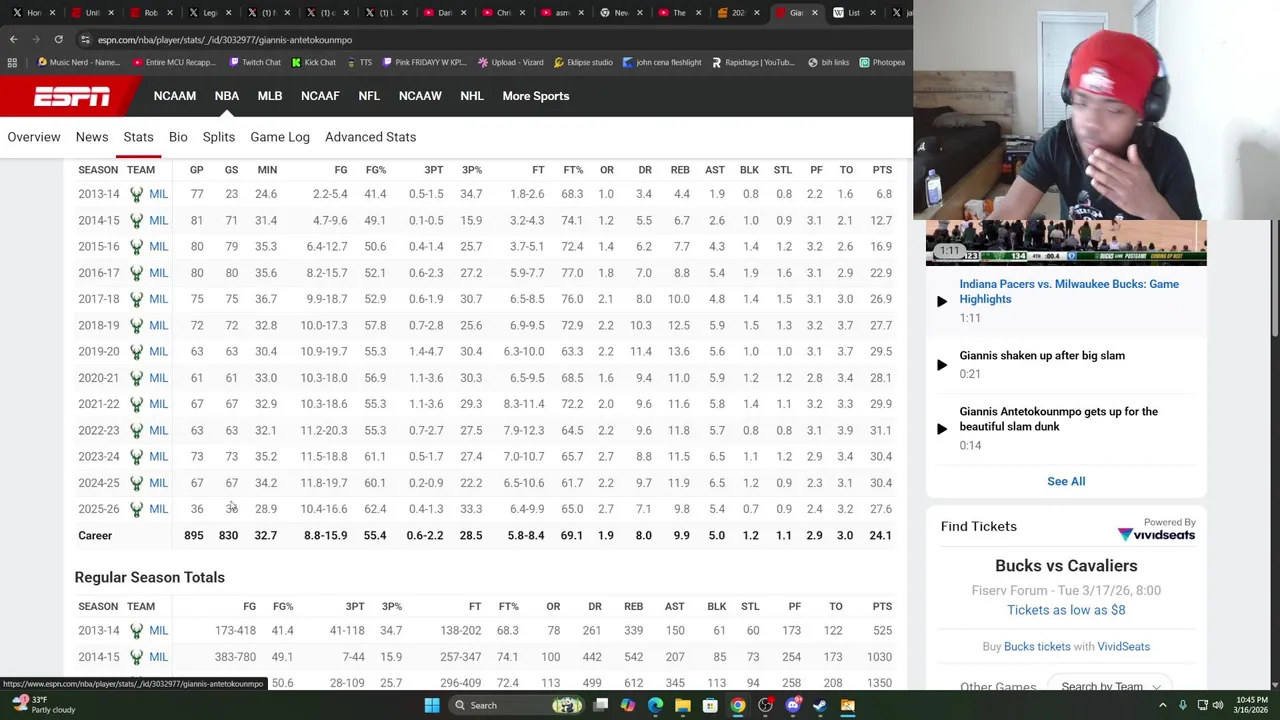Close the active Giannis browser tab
This screenshot has width=1280, height=720.
(x=815, y=13)
